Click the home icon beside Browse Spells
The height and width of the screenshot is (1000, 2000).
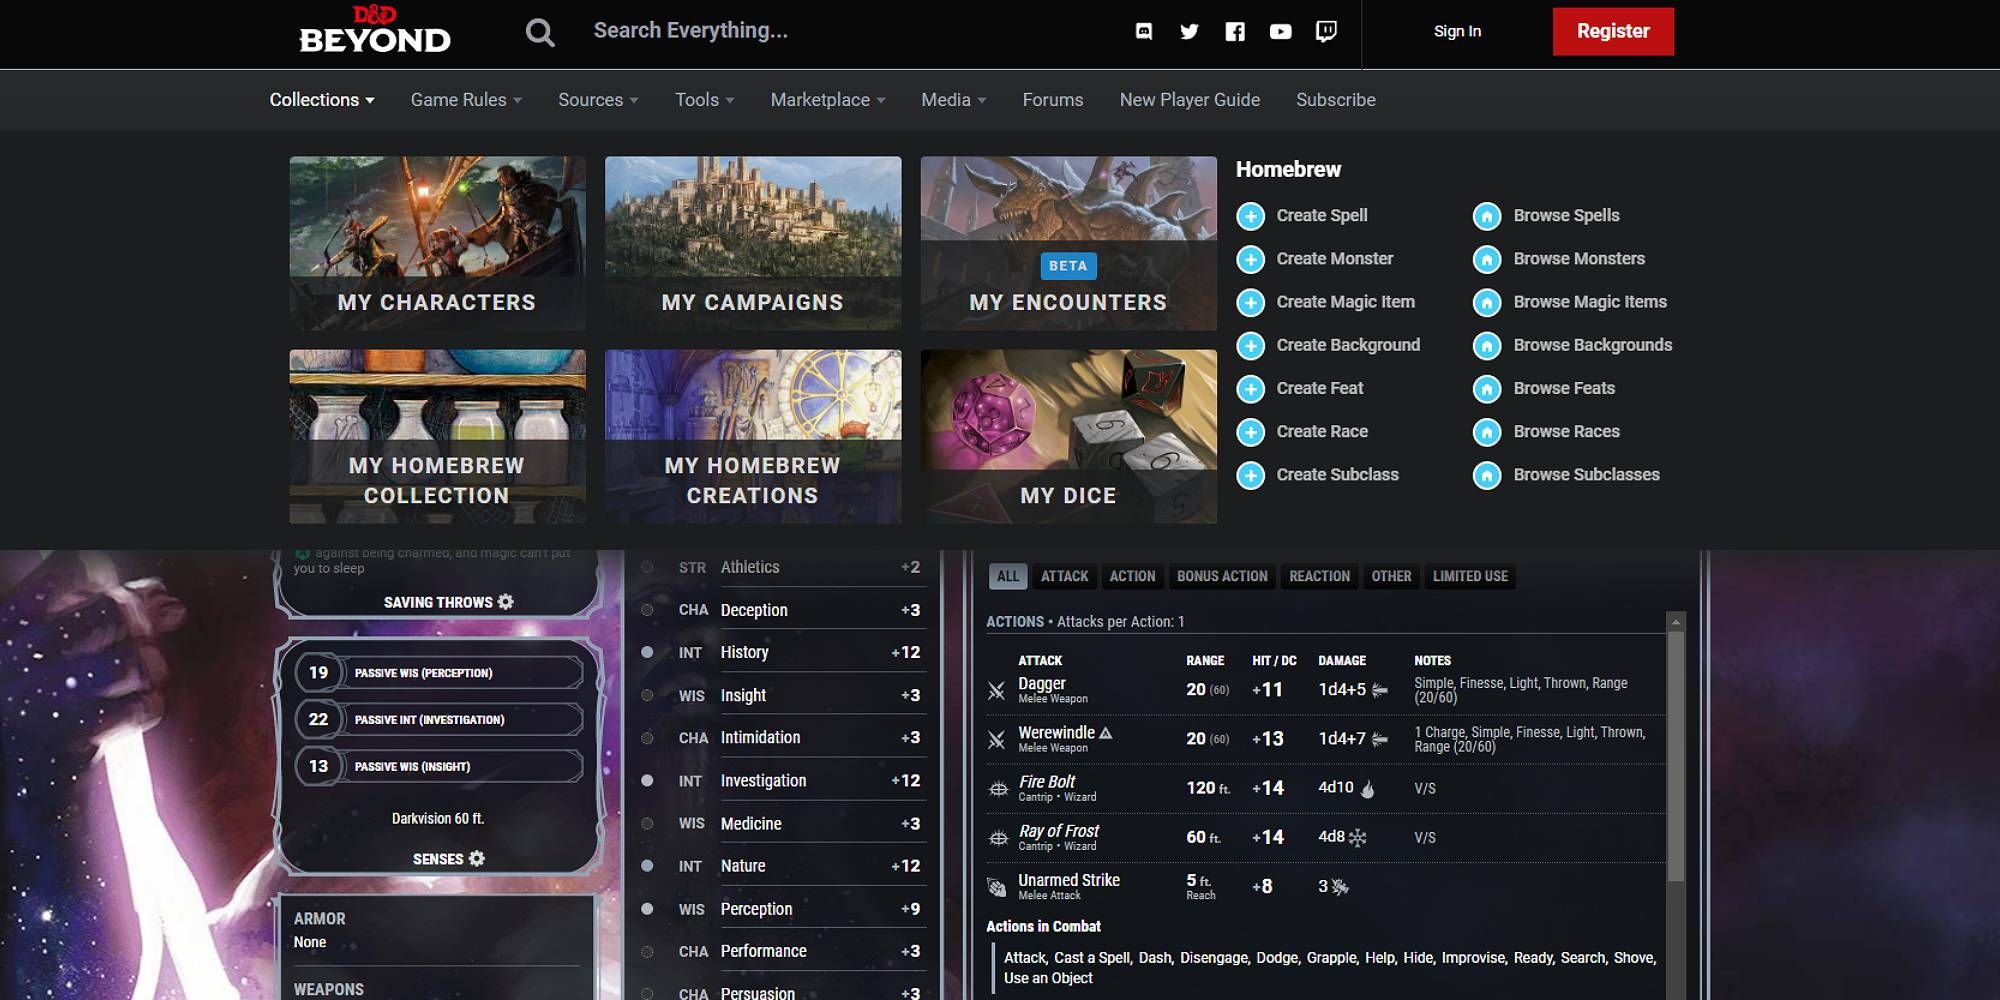click(1487, 216)
